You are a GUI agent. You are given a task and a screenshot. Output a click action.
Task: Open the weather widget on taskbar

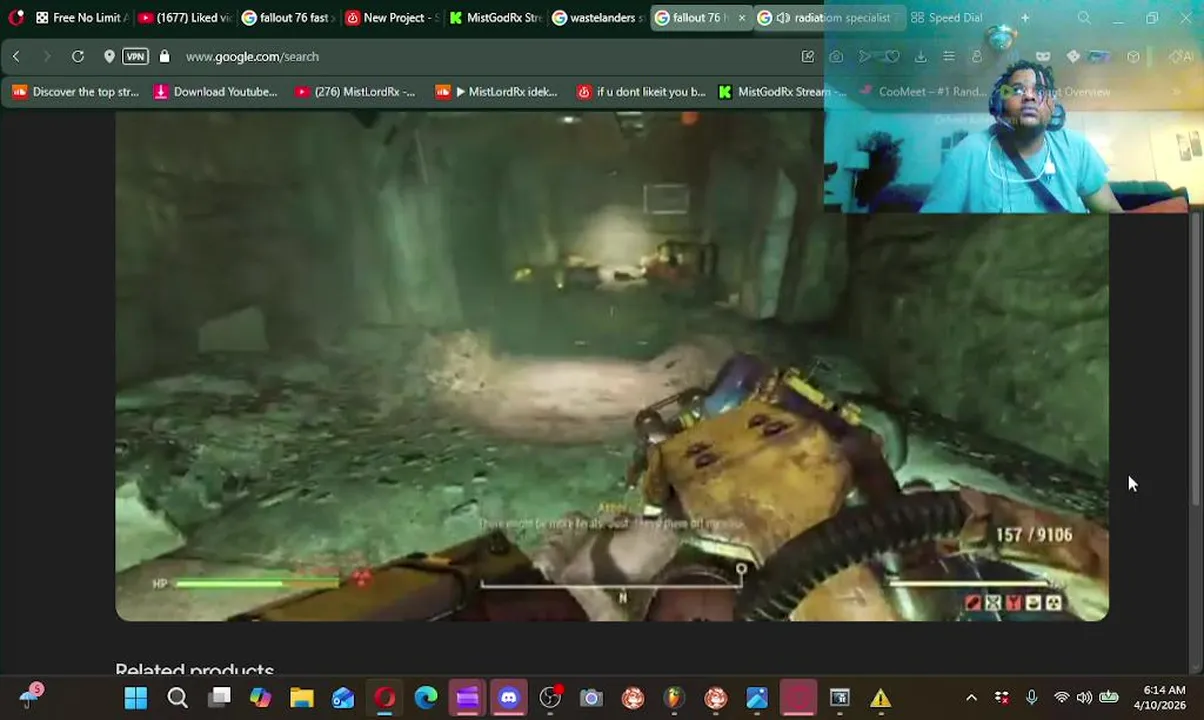pos(30,696)
